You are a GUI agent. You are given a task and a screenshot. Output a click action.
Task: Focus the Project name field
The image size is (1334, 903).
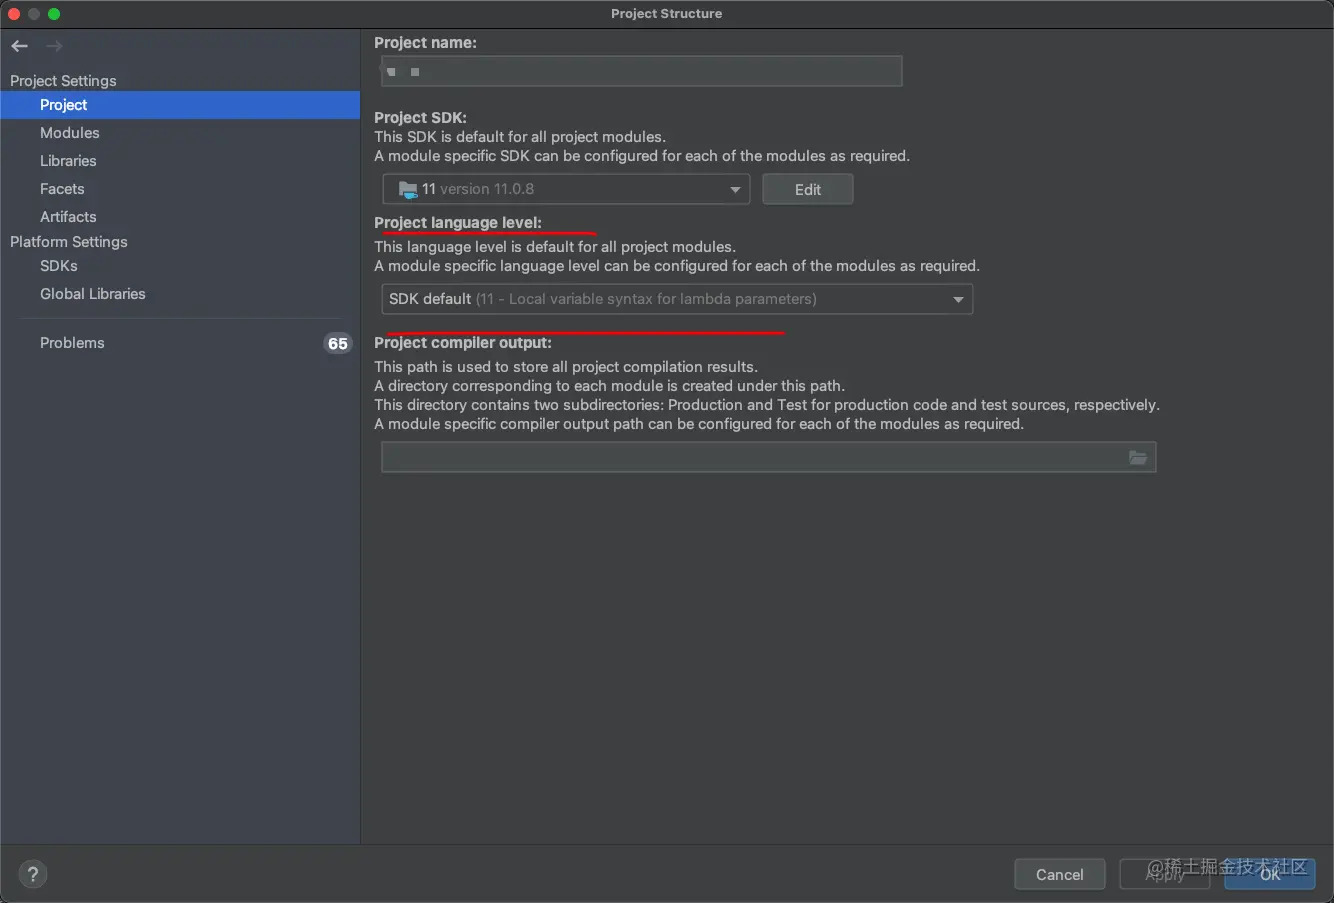642,71
